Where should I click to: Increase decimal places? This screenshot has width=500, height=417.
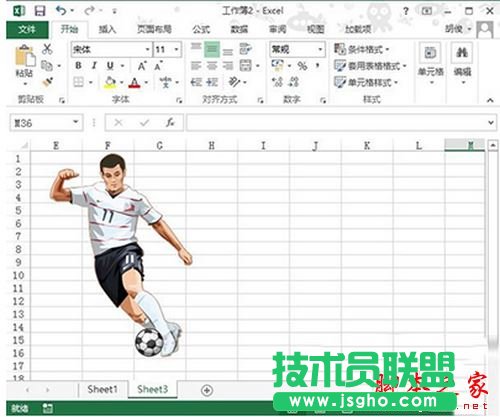[x=277, y=82]
